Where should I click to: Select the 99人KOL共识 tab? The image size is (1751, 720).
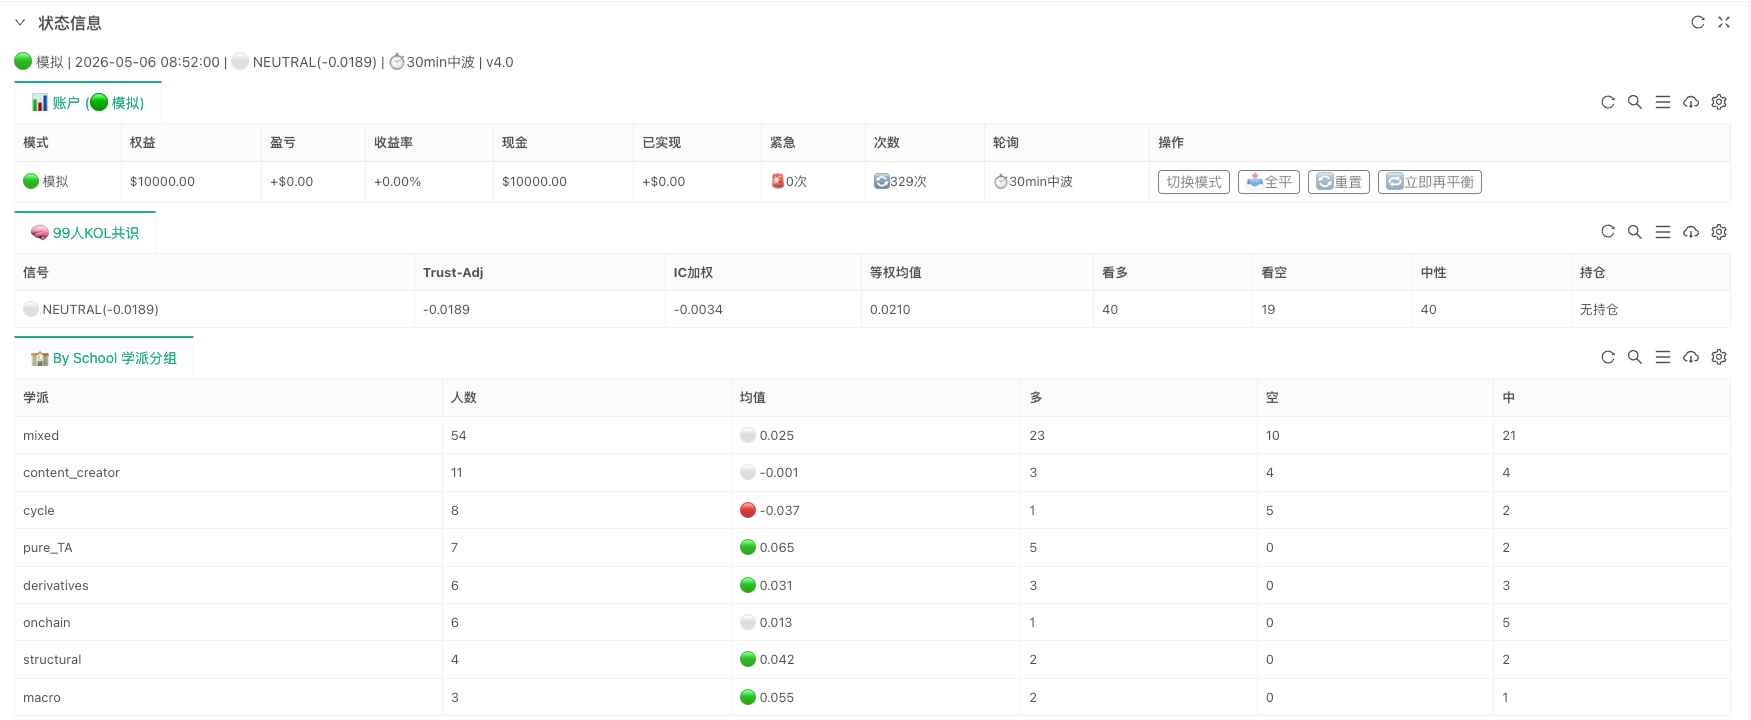coord(85,233)
